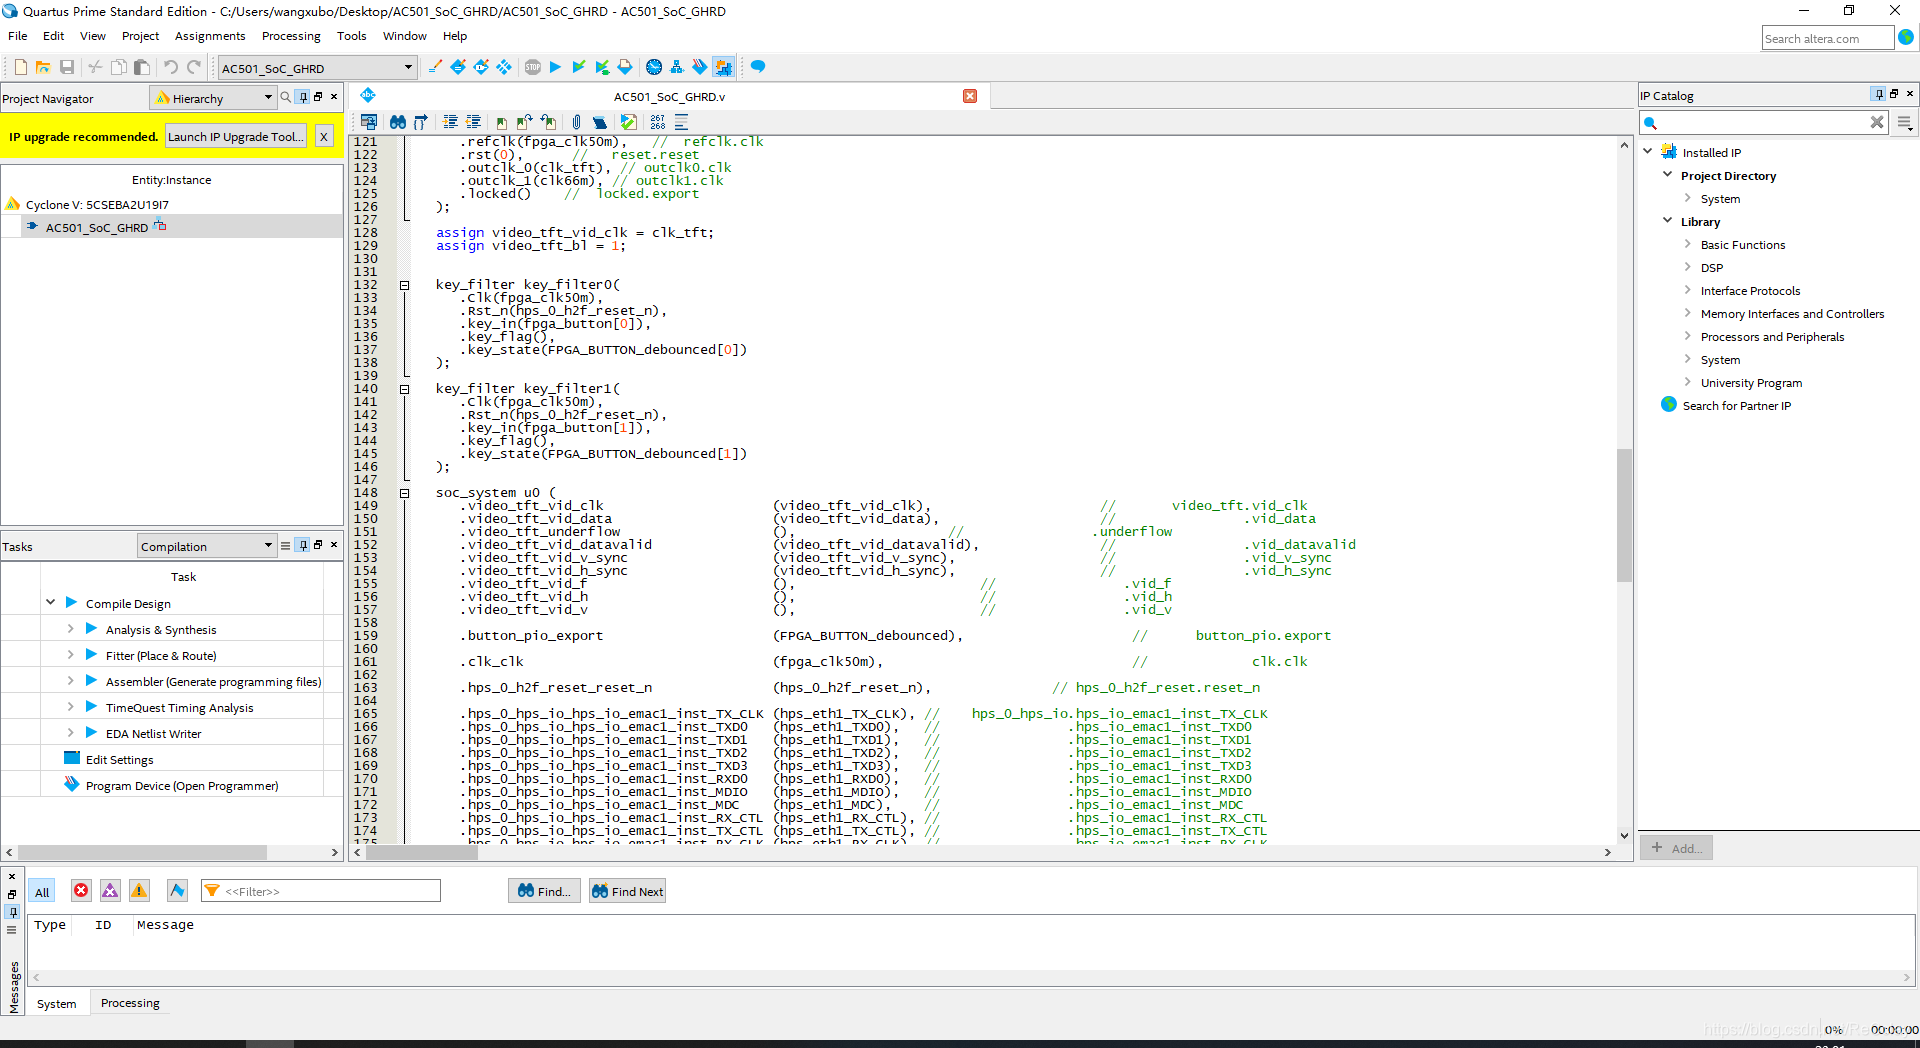Open the TimeQuest Timing Analyzer clock icon

(654, 67)
